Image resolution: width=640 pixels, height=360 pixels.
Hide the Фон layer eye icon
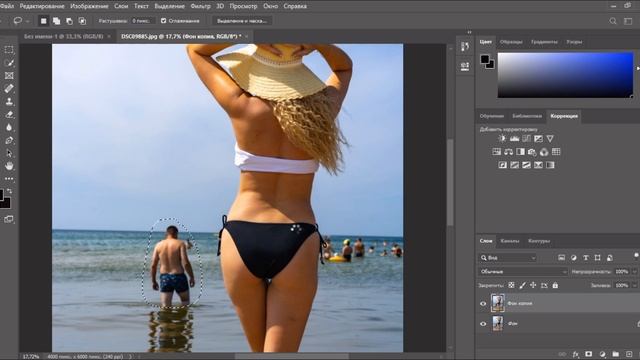point(483,324)
